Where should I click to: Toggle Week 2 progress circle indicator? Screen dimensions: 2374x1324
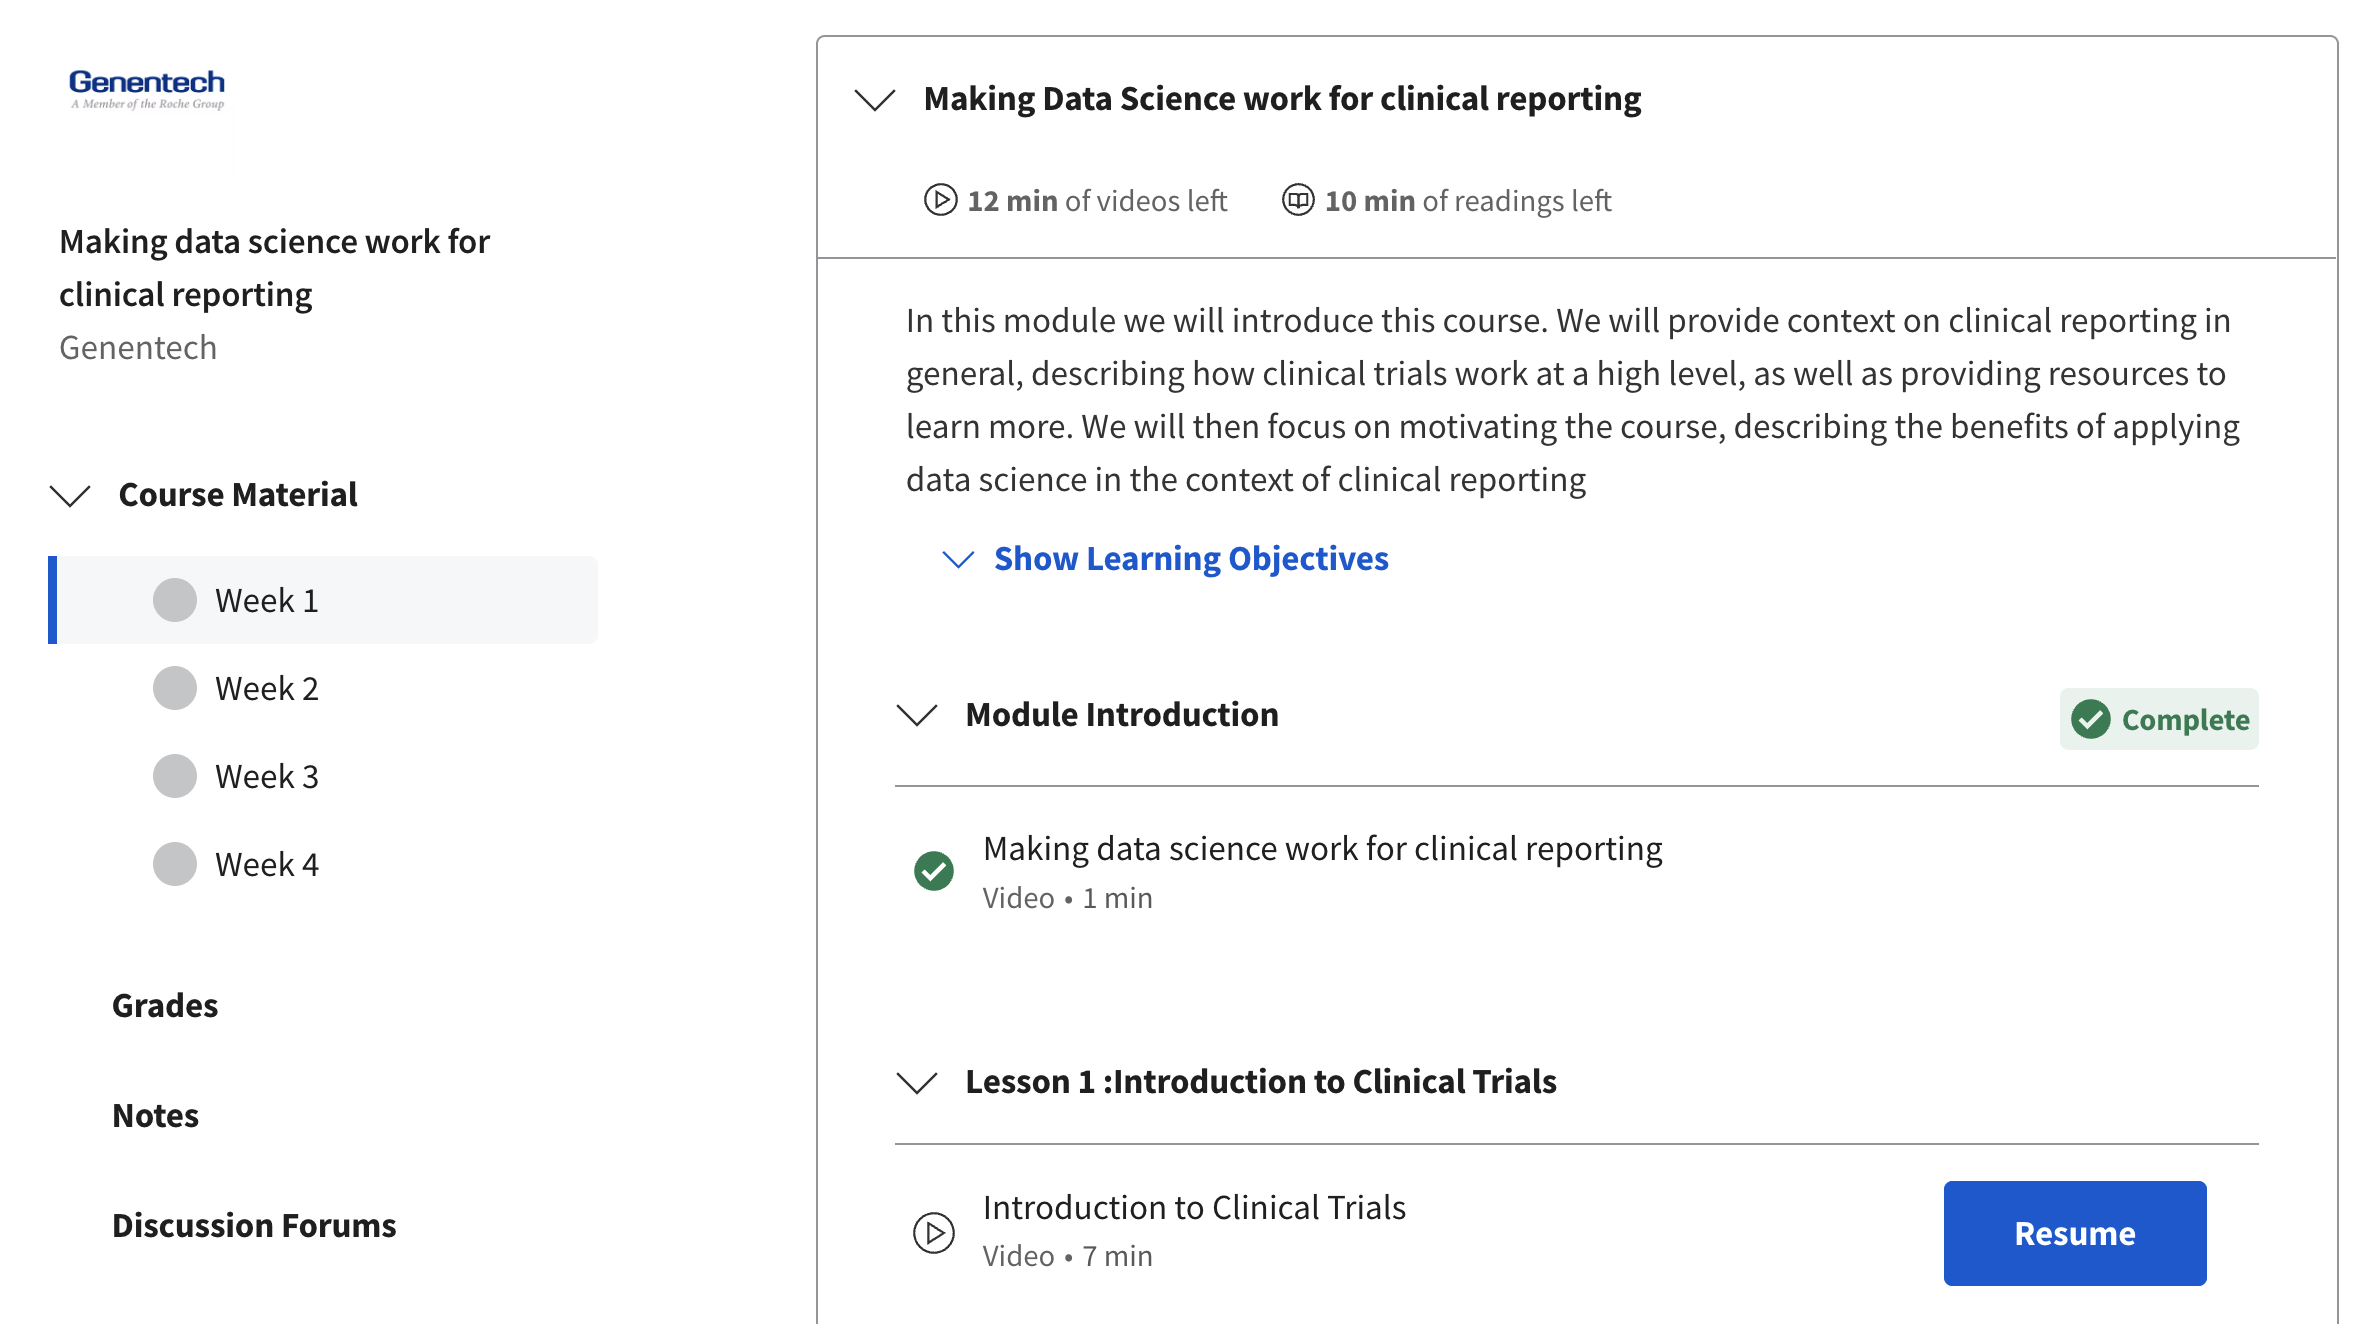tap(176, 686)
